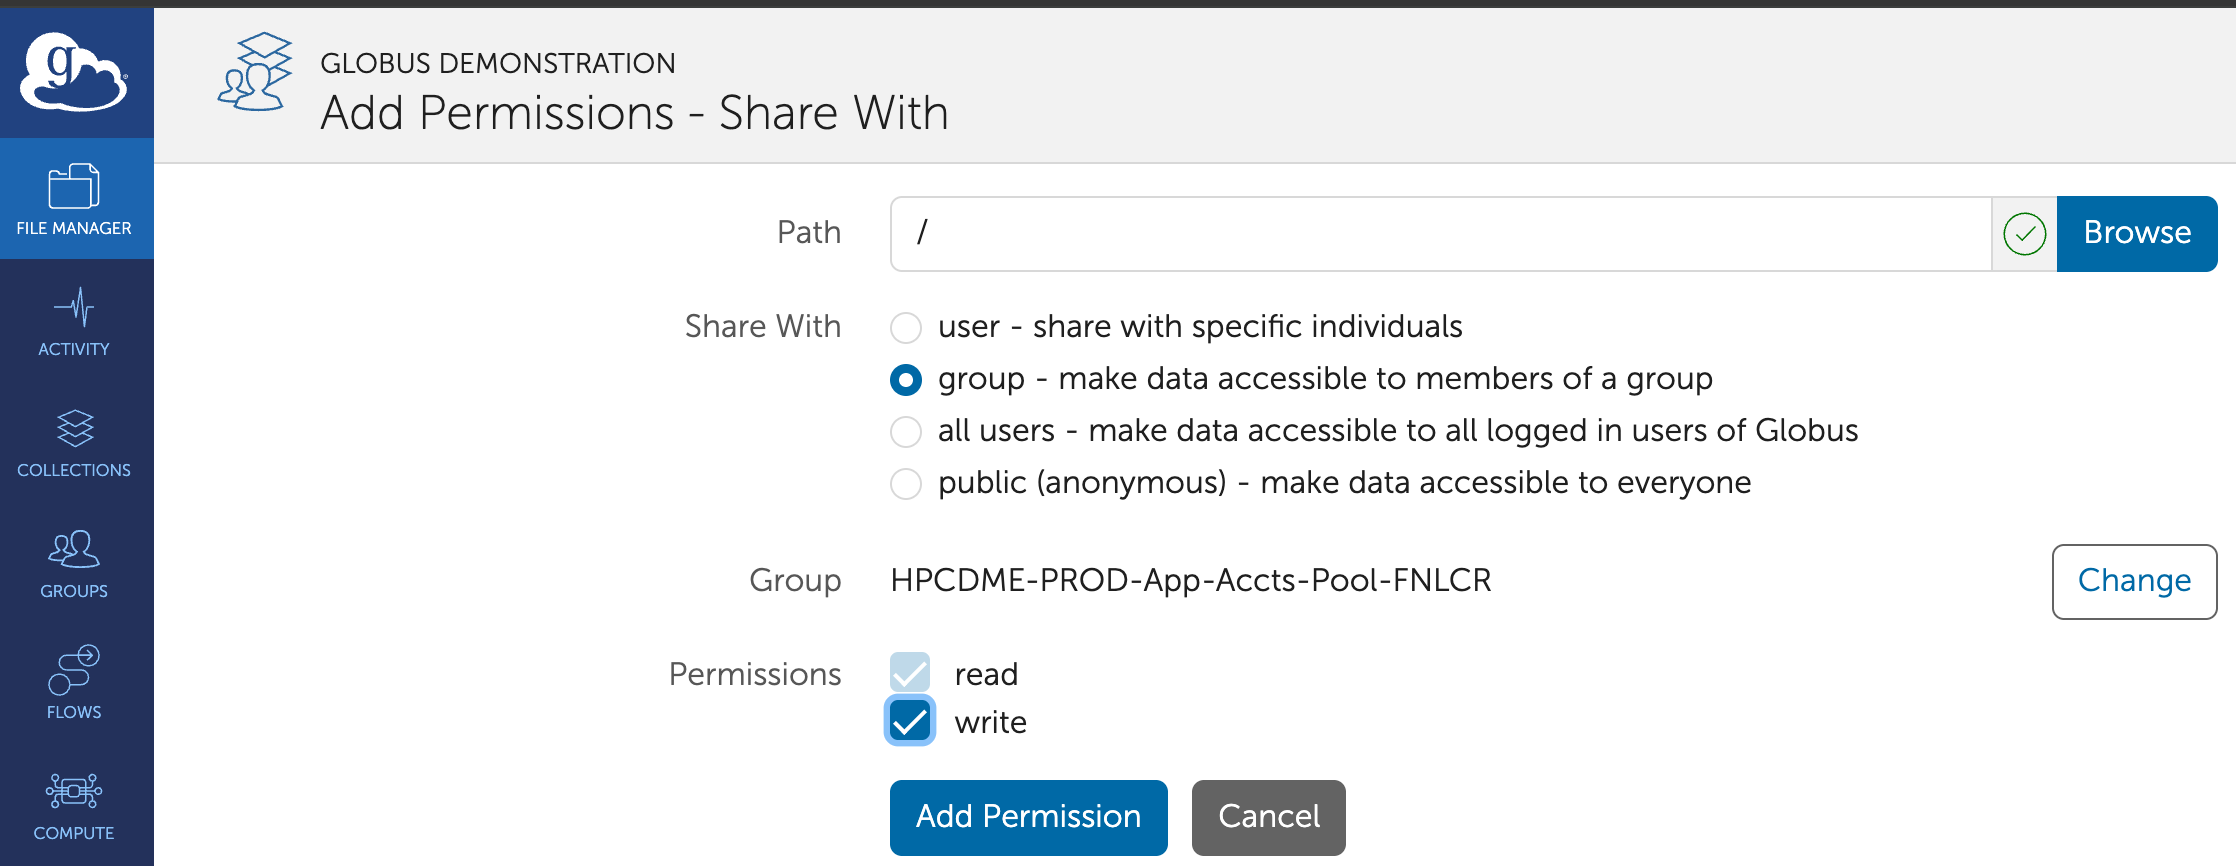Open the Activity pulse icon
Viewport: 2236px width, 866px height.
[74, 308]
